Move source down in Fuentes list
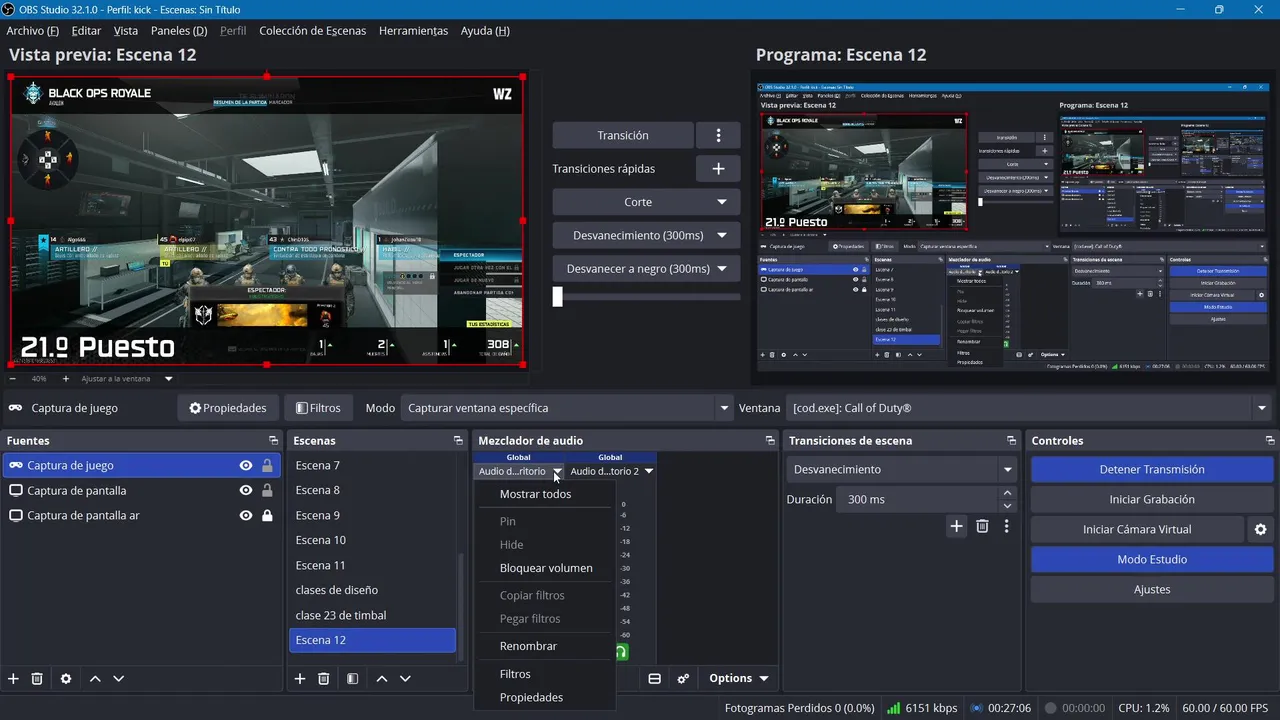Viewport: 1280px width, 720px height. click(118, 678)
